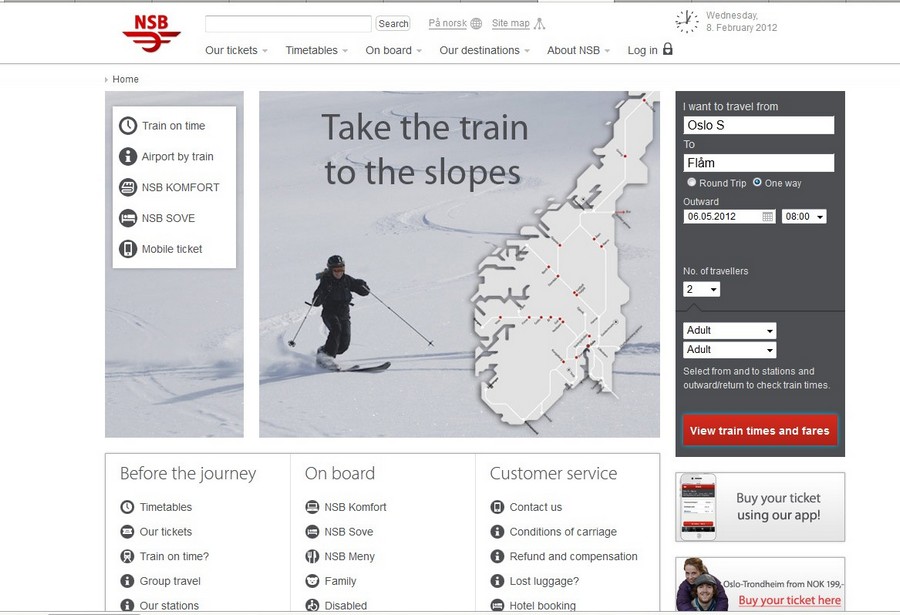Open the No. of travellers dropdown
Screen dimensions: 900x615
701,289
